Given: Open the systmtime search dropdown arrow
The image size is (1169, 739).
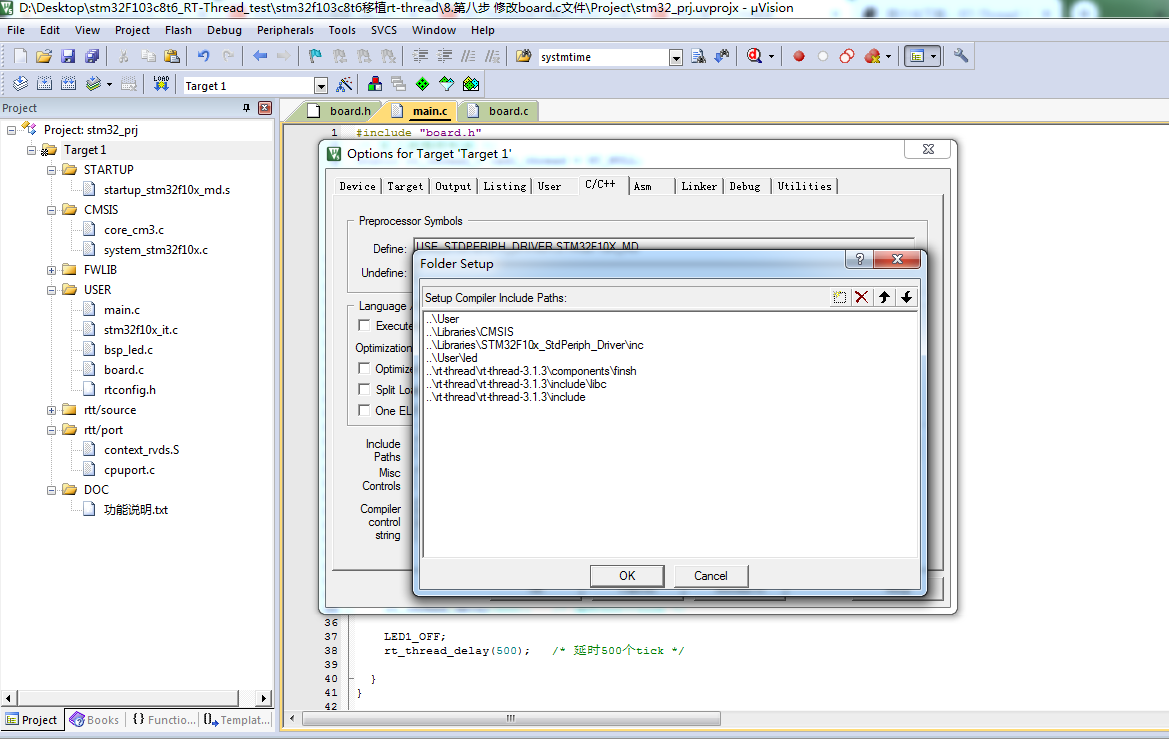Looking at the screenshot, I should coord(675,57).
